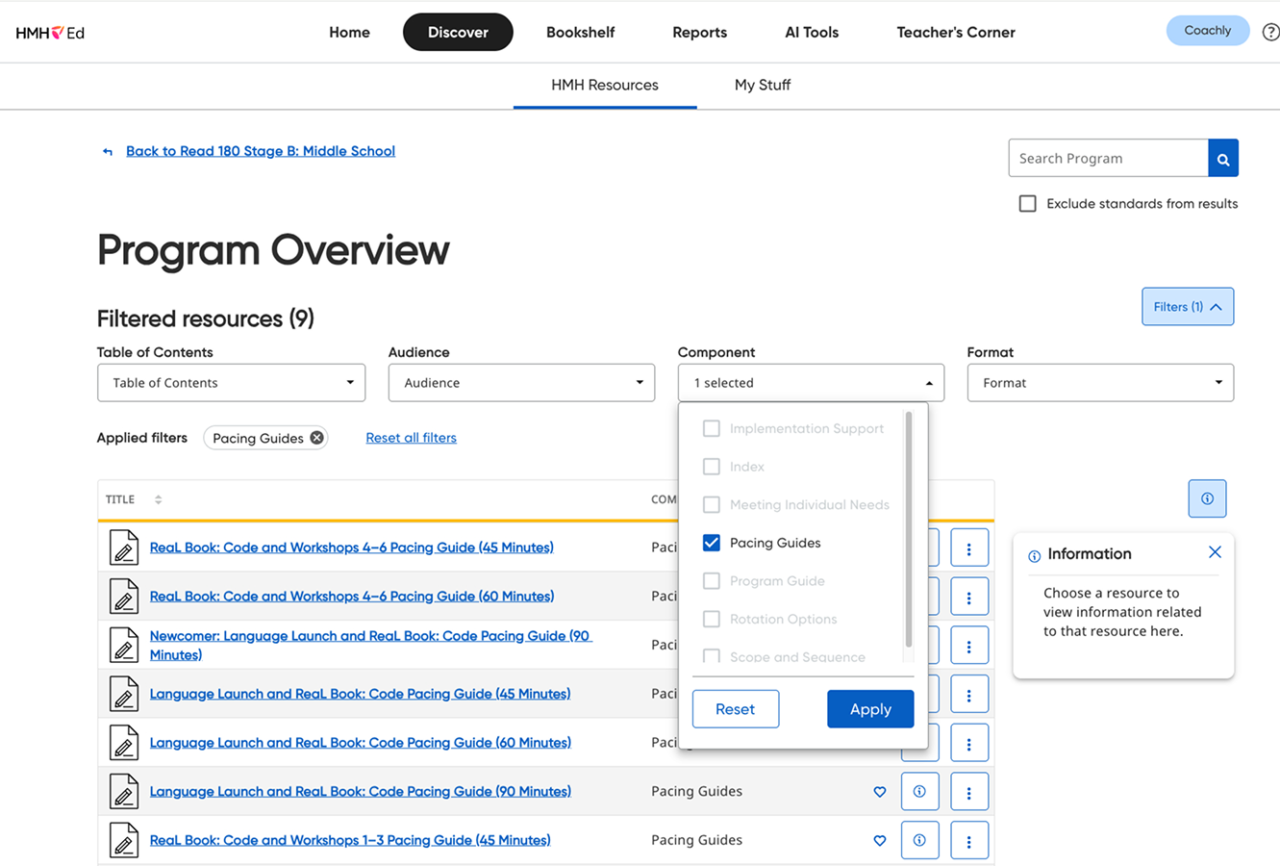Click document icon for Code and Workshops 4–6 (45 Minutes)

124,547
